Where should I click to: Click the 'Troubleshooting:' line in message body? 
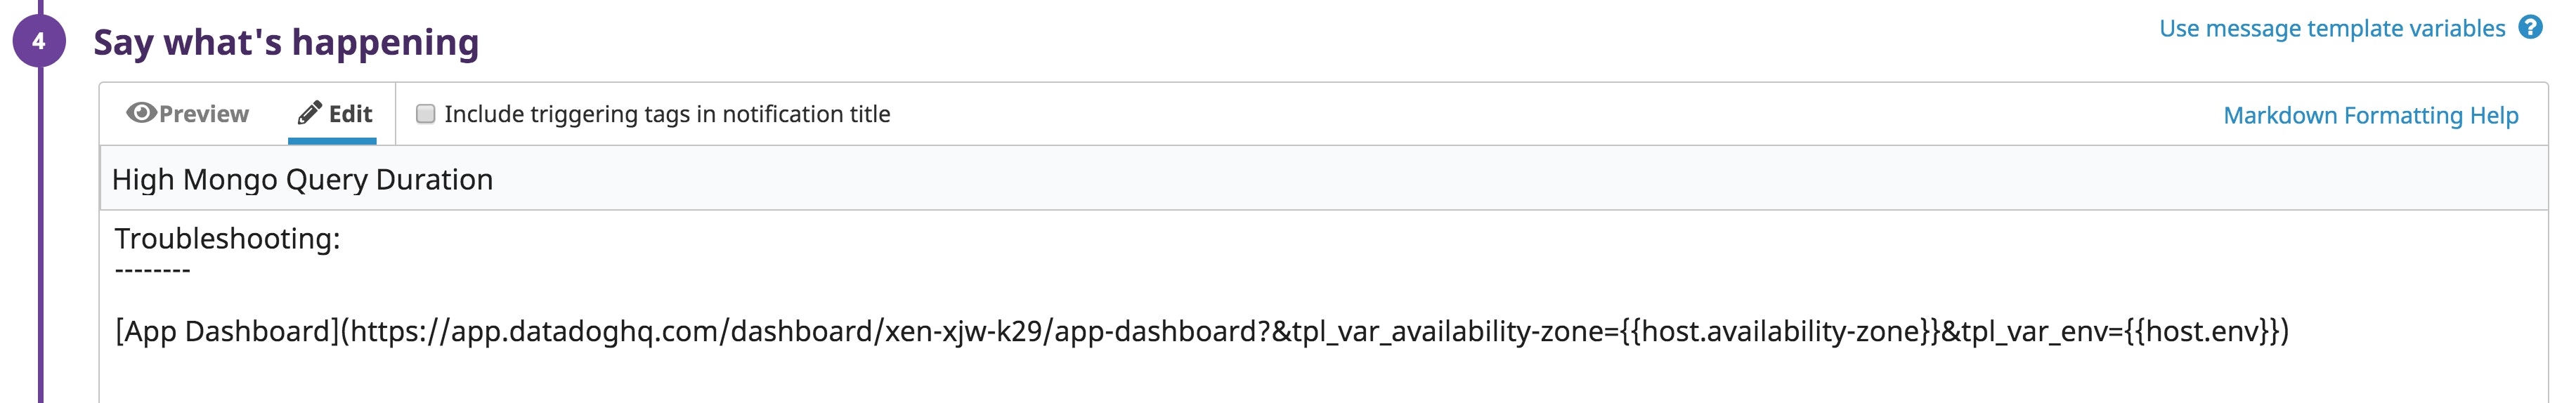click(227, 238)
